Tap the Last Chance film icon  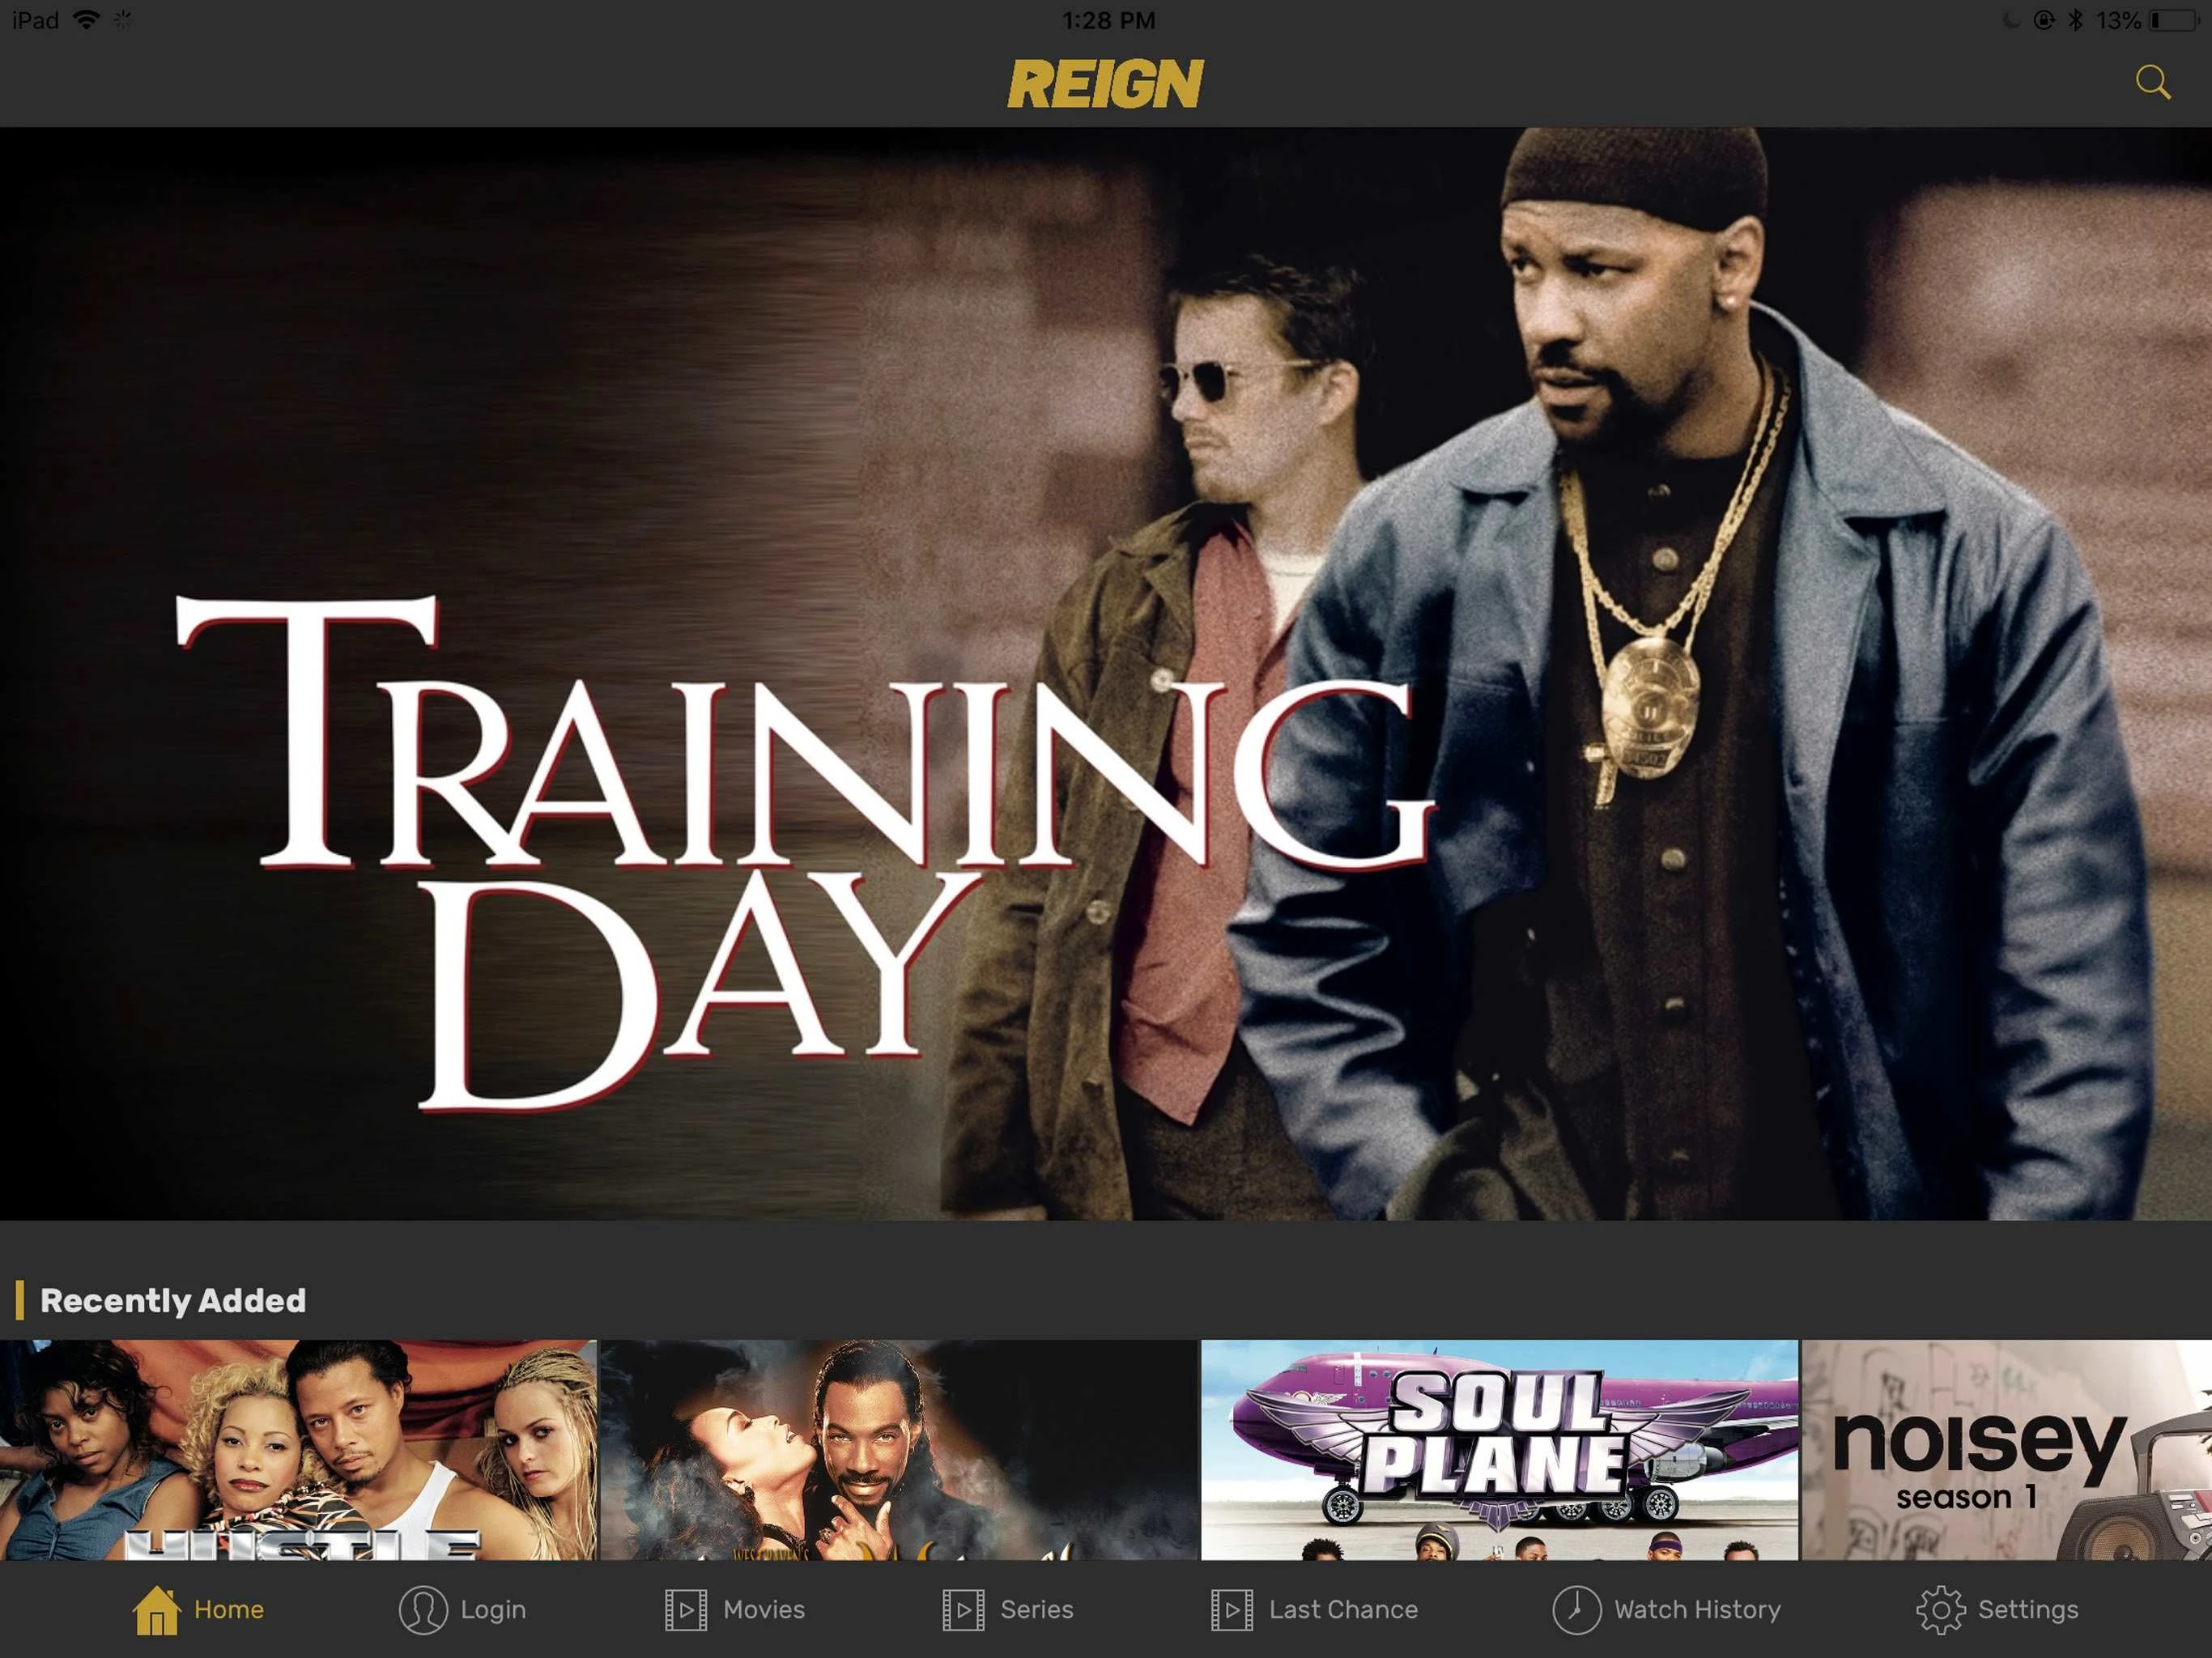click(1232, 1610)
